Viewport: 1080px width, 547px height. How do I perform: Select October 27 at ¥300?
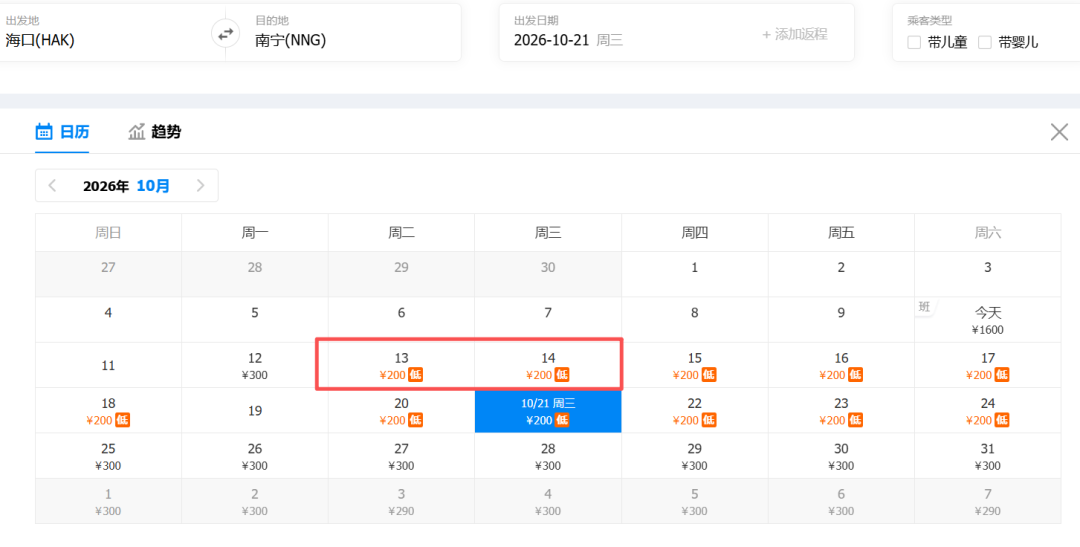pos(402,456)
